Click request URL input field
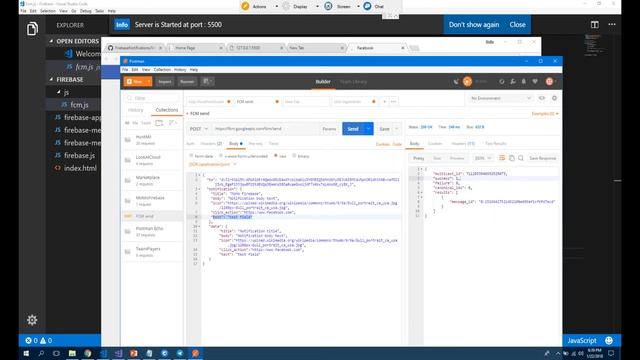Viewport: 640px width, 360px height. pyautogui.click(x=265, y=129)
